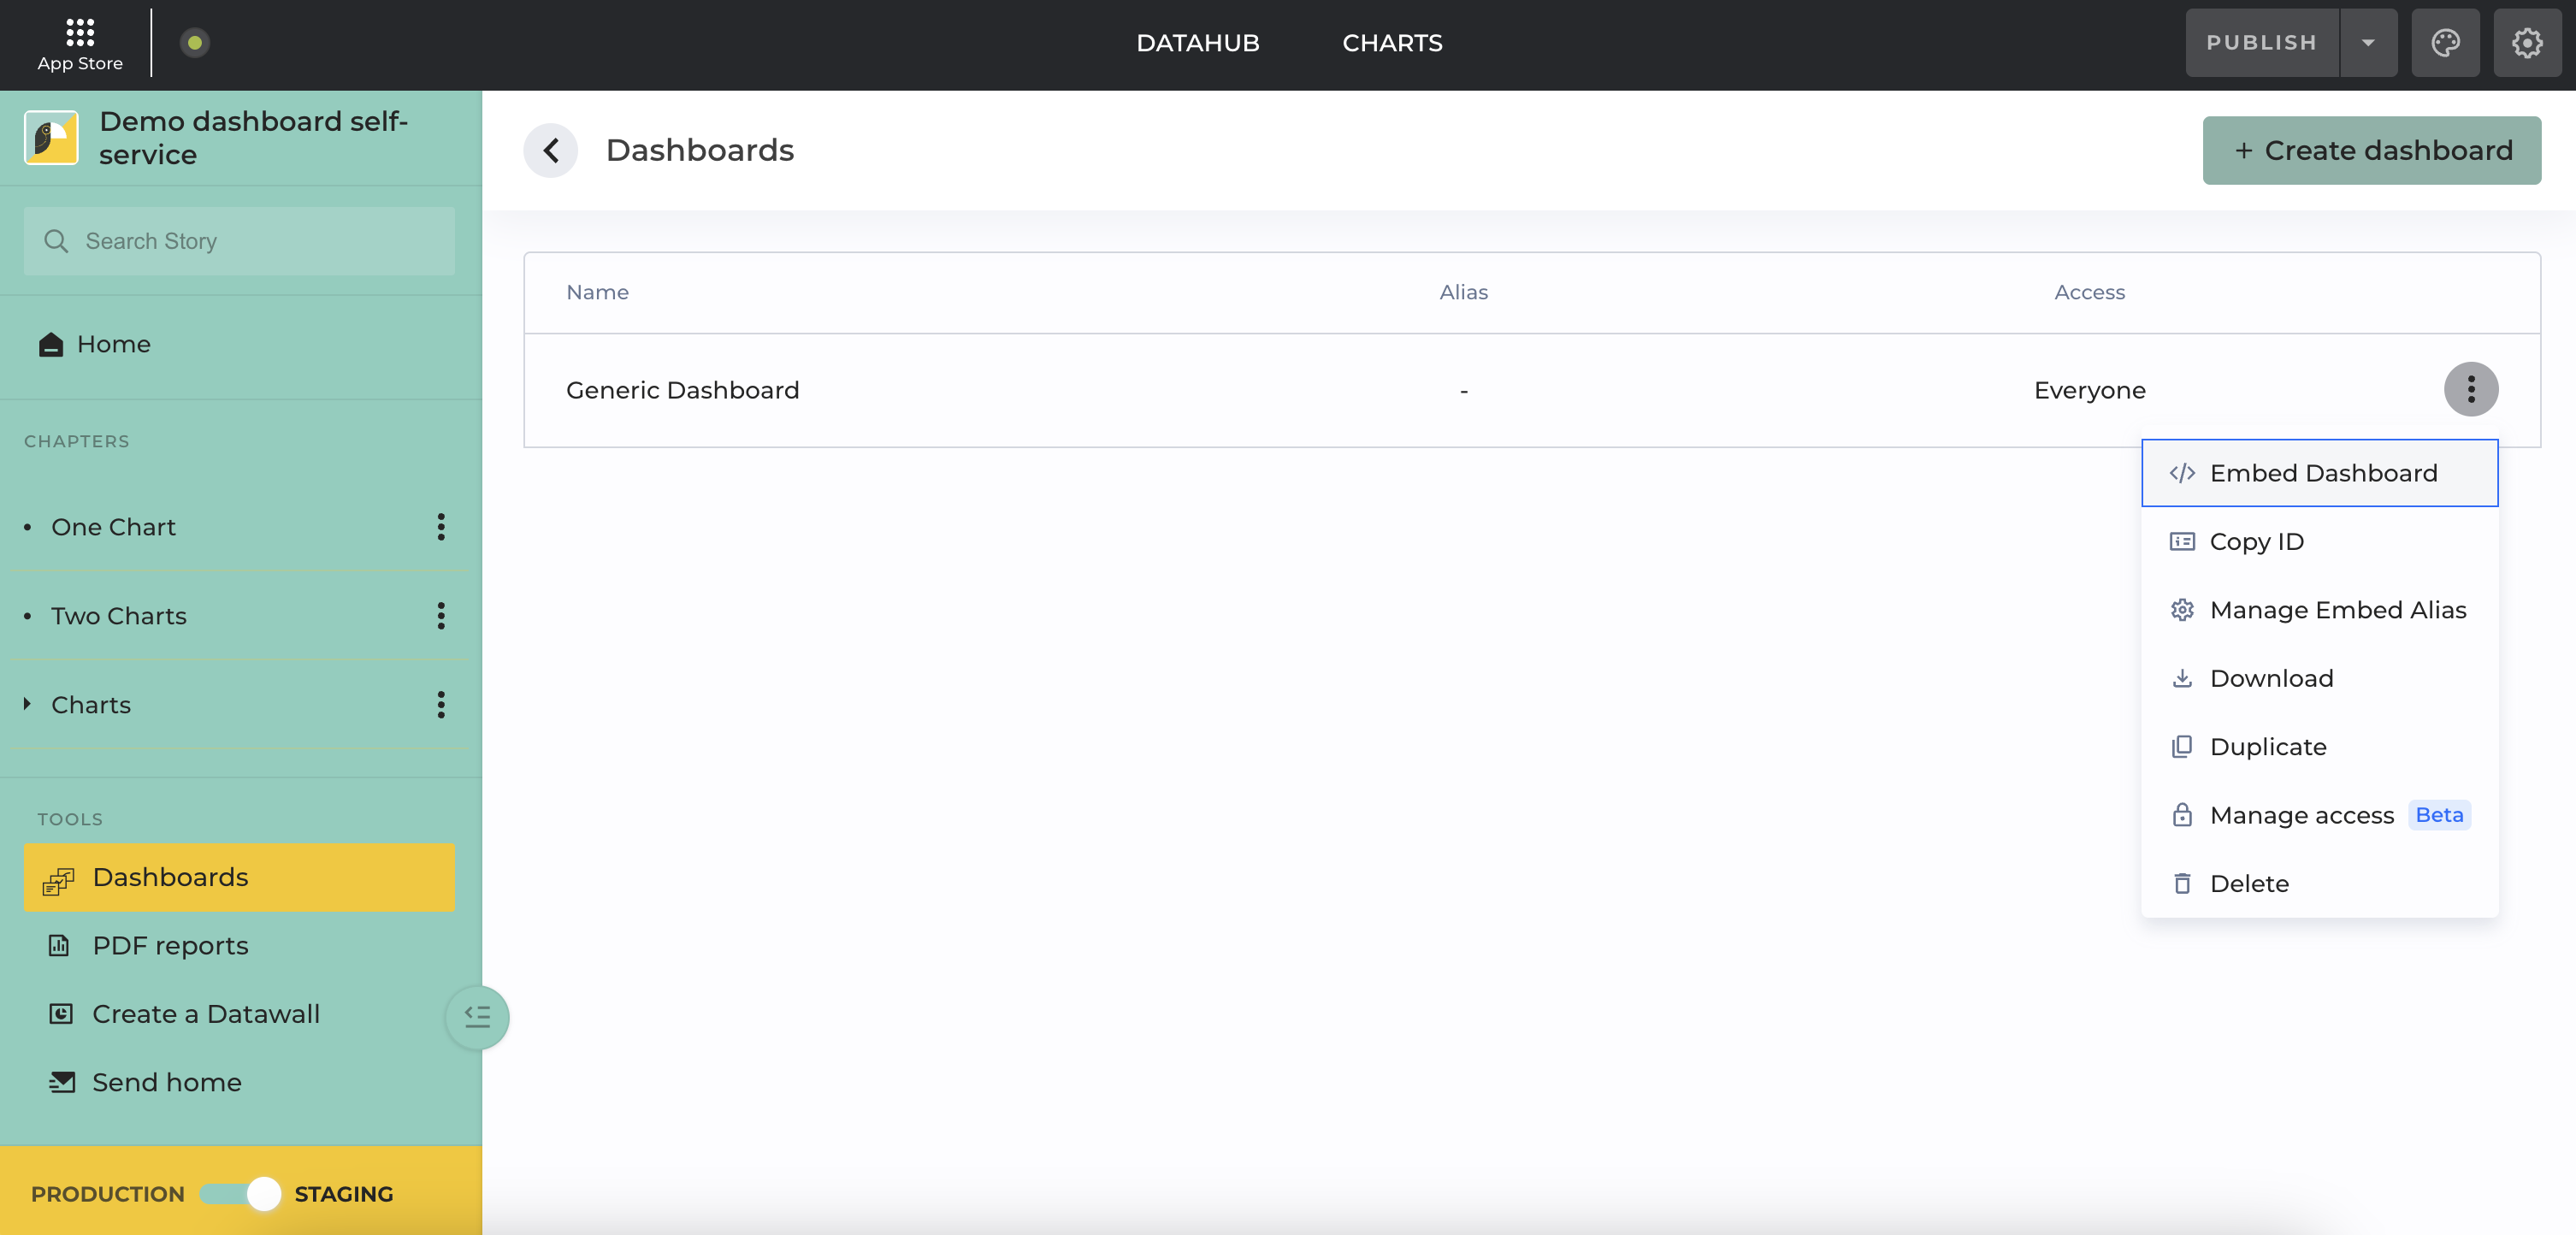The image size is (2576, 1235).
Task: Choose Download from the menu
Action: (2319, 678)
